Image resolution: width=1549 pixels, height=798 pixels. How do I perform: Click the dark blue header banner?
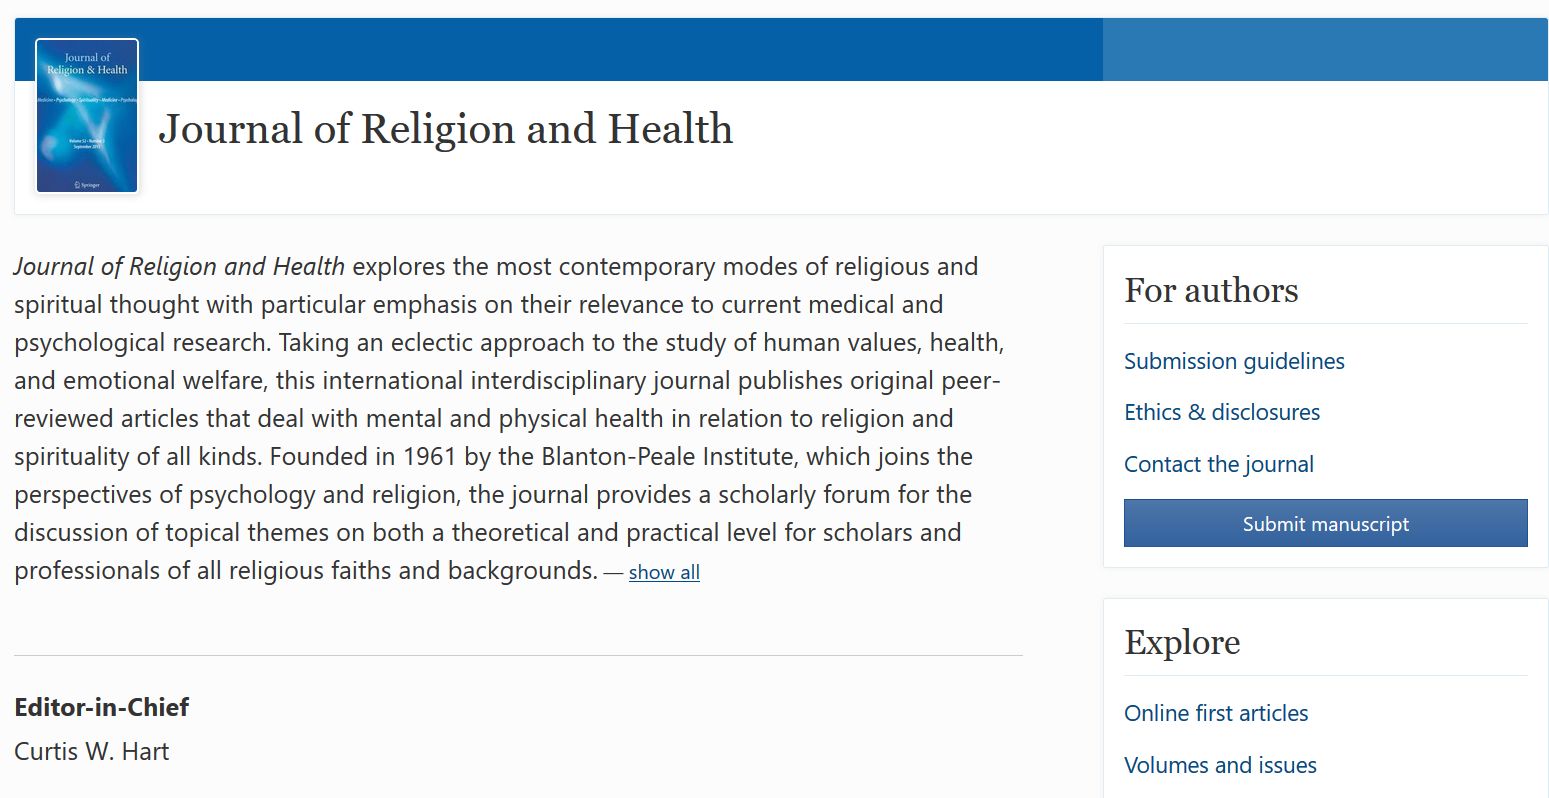(x=620, y=49)
